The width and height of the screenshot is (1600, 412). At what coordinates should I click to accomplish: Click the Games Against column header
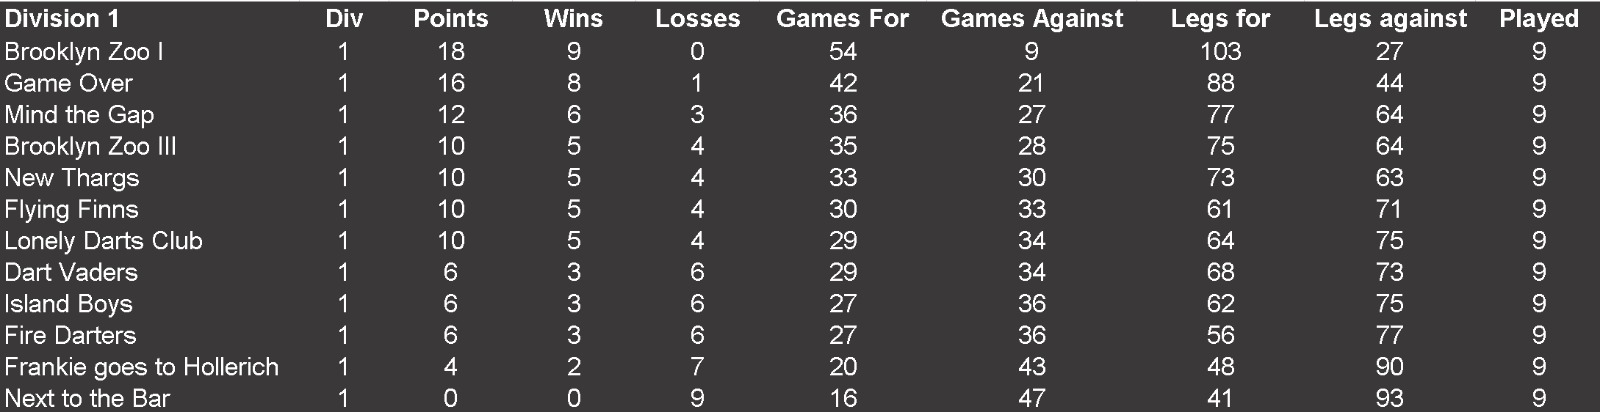(x=1032, y=19)
